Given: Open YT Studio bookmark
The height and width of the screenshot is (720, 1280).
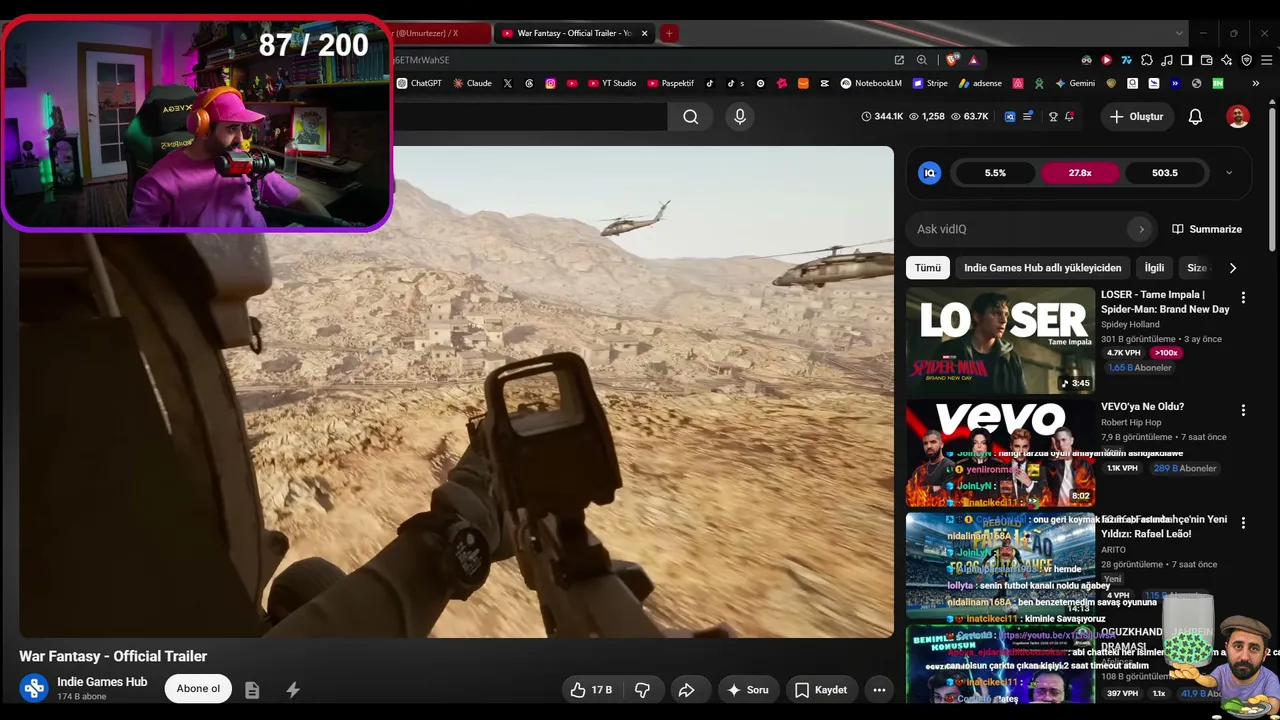Looking at the screenshot, I should click(x=612, y=84).
